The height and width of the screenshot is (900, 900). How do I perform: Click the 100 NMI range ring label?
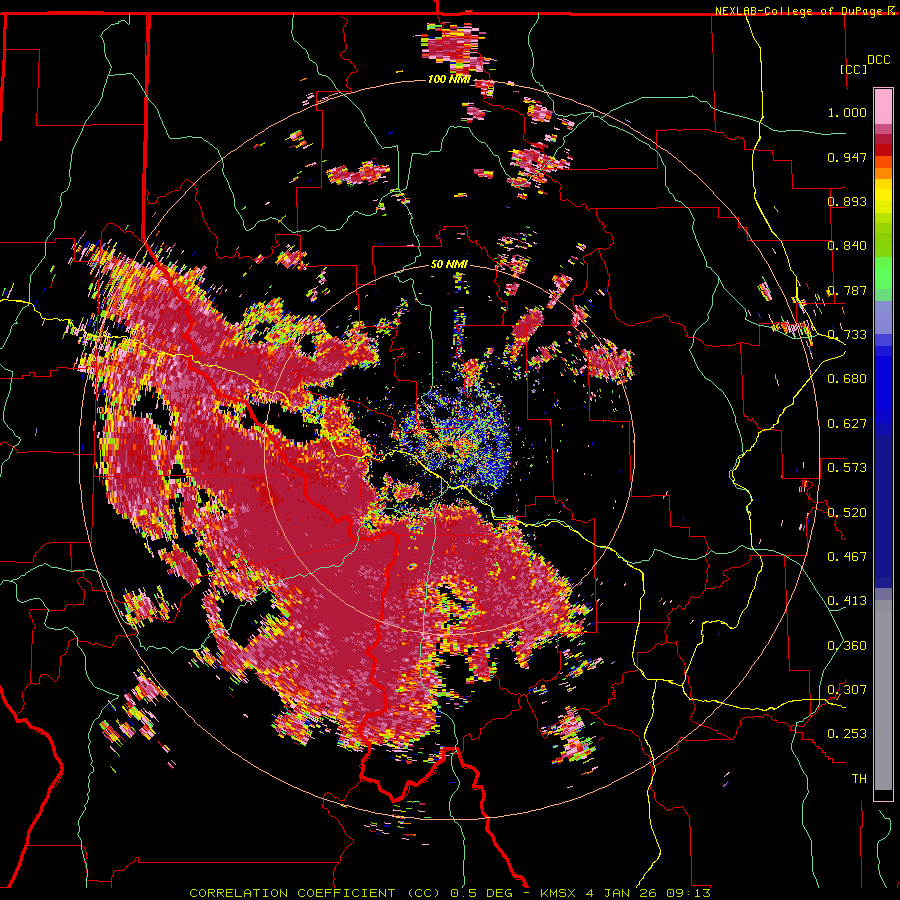449,79
